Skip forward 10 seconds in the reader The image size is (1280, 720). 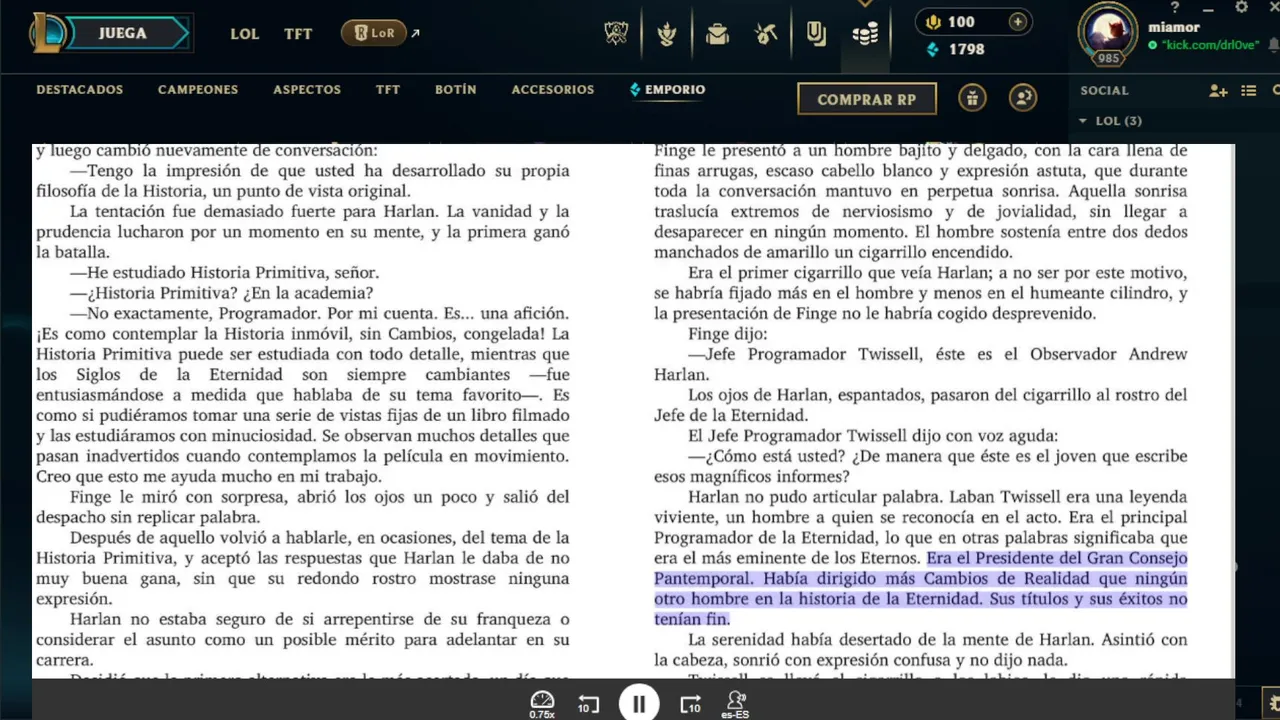(x=691, y=705)
